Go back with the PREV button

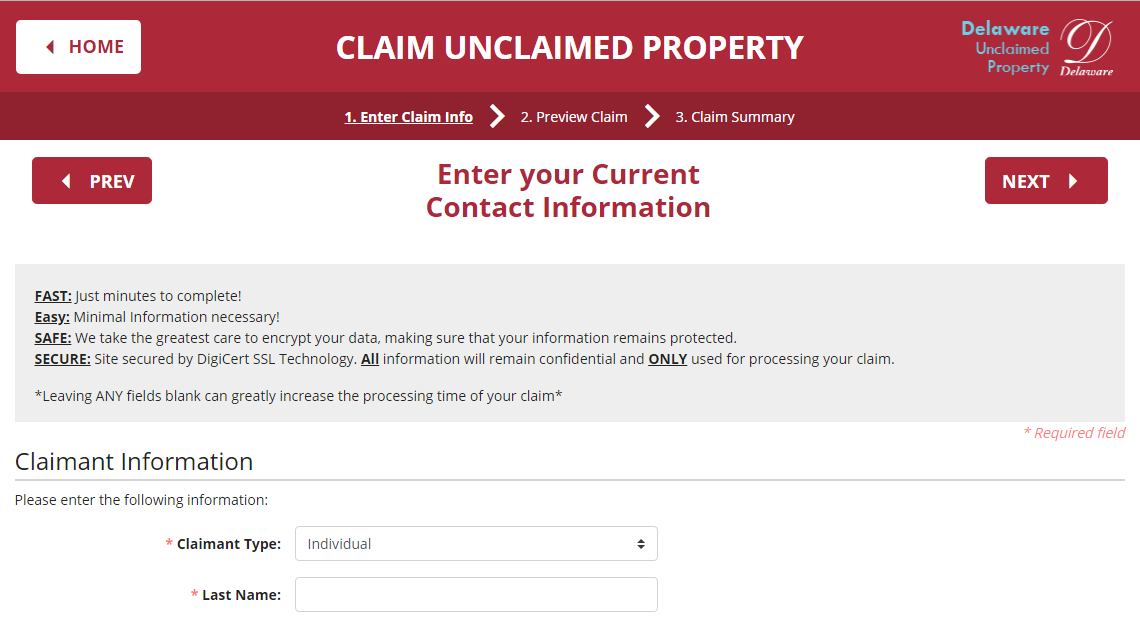coord(92,181)
